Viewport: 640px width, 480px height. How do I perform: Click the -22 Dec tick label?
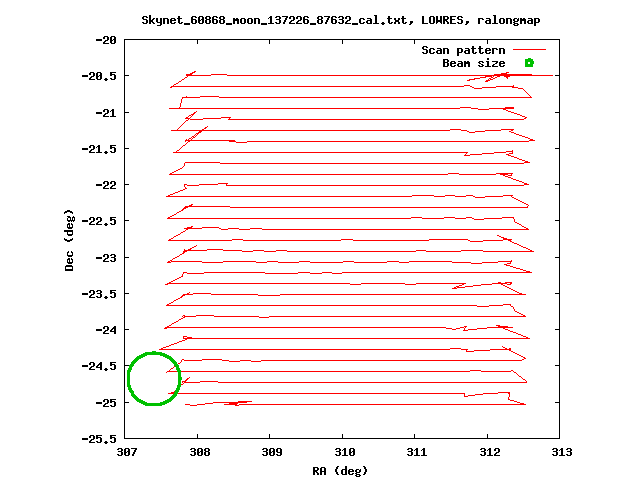click(x=106, y=185)
